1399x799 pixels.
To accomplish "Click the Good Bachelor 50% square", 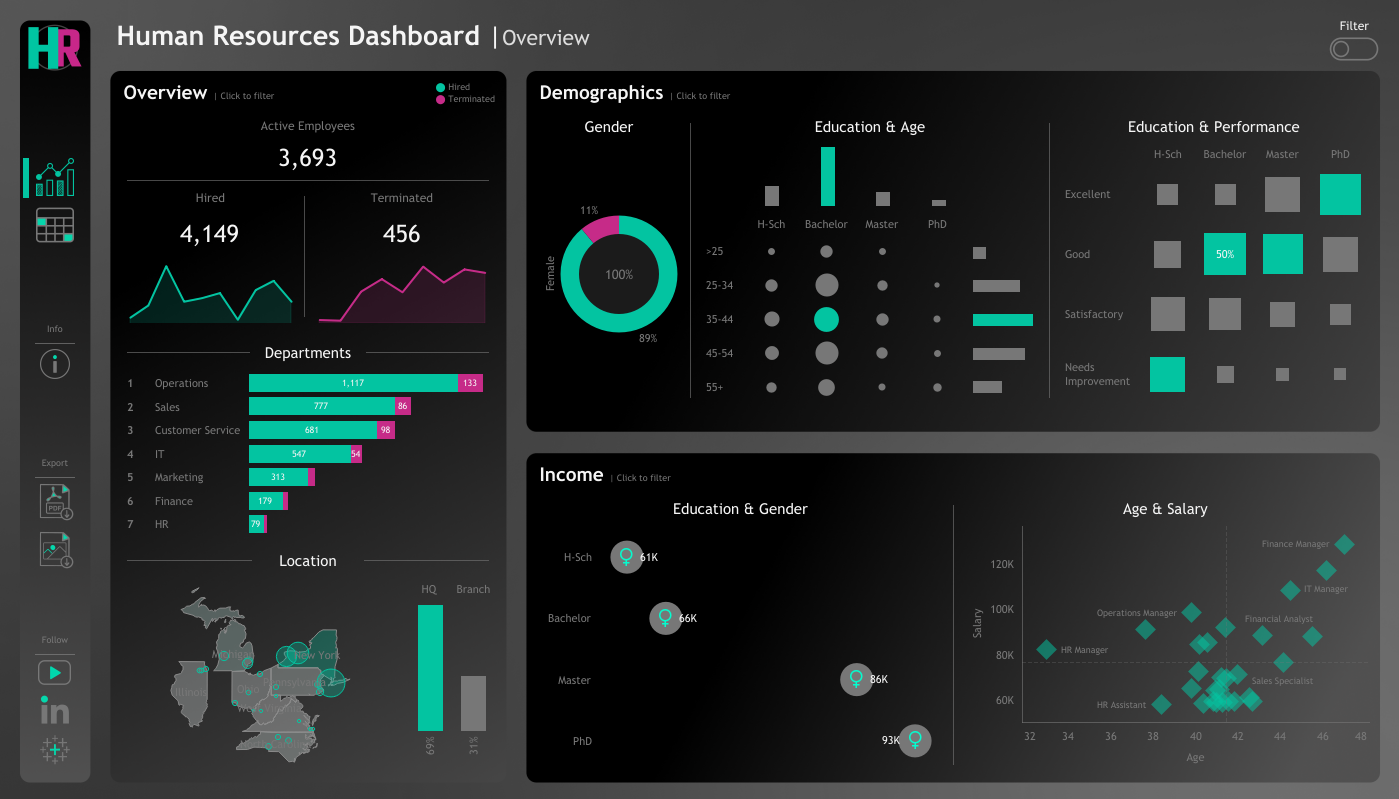I will 1224,254.
